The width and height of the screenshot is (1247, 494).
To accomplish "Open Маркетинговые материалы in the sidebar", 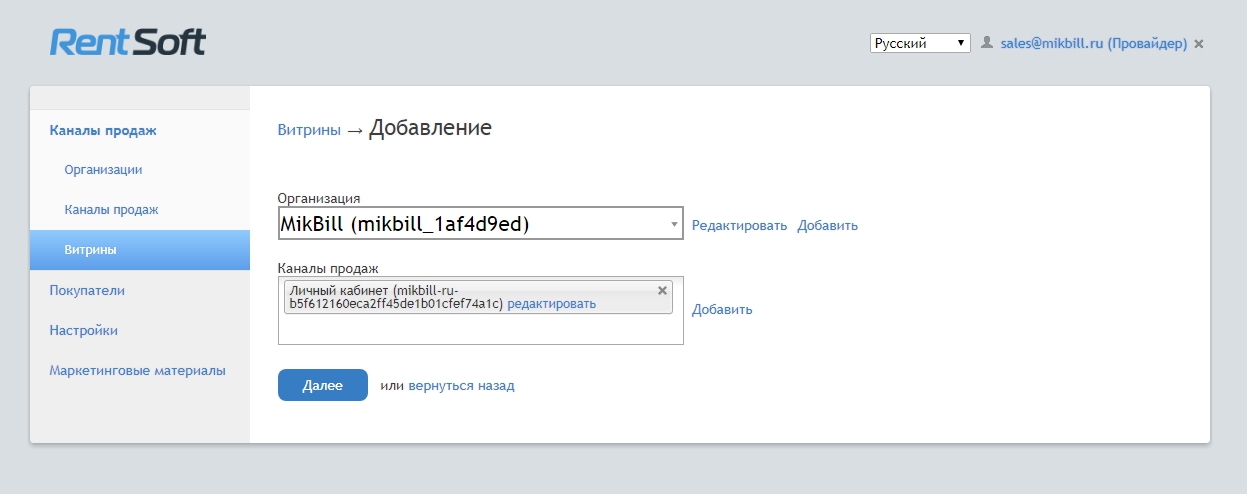I will pyautogui.click(x=137, y=370).
